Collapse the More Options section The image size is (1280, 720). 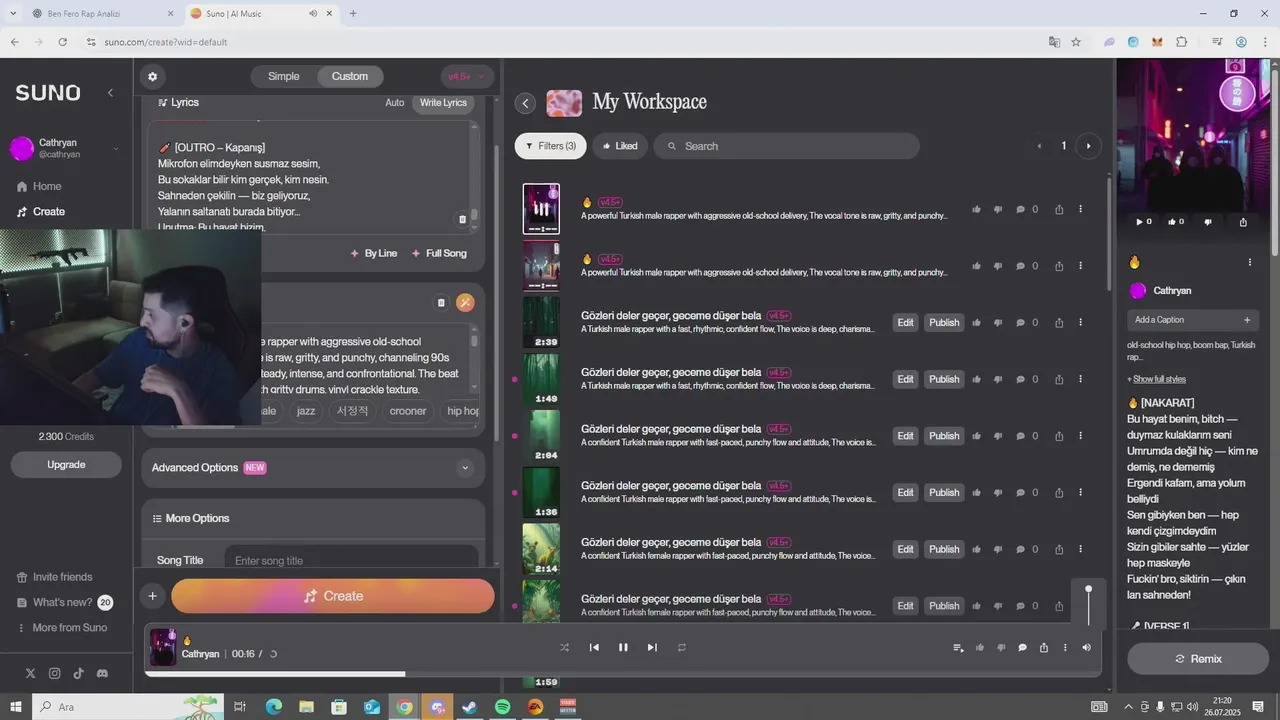pyautogui.click(x=190, y=518)
